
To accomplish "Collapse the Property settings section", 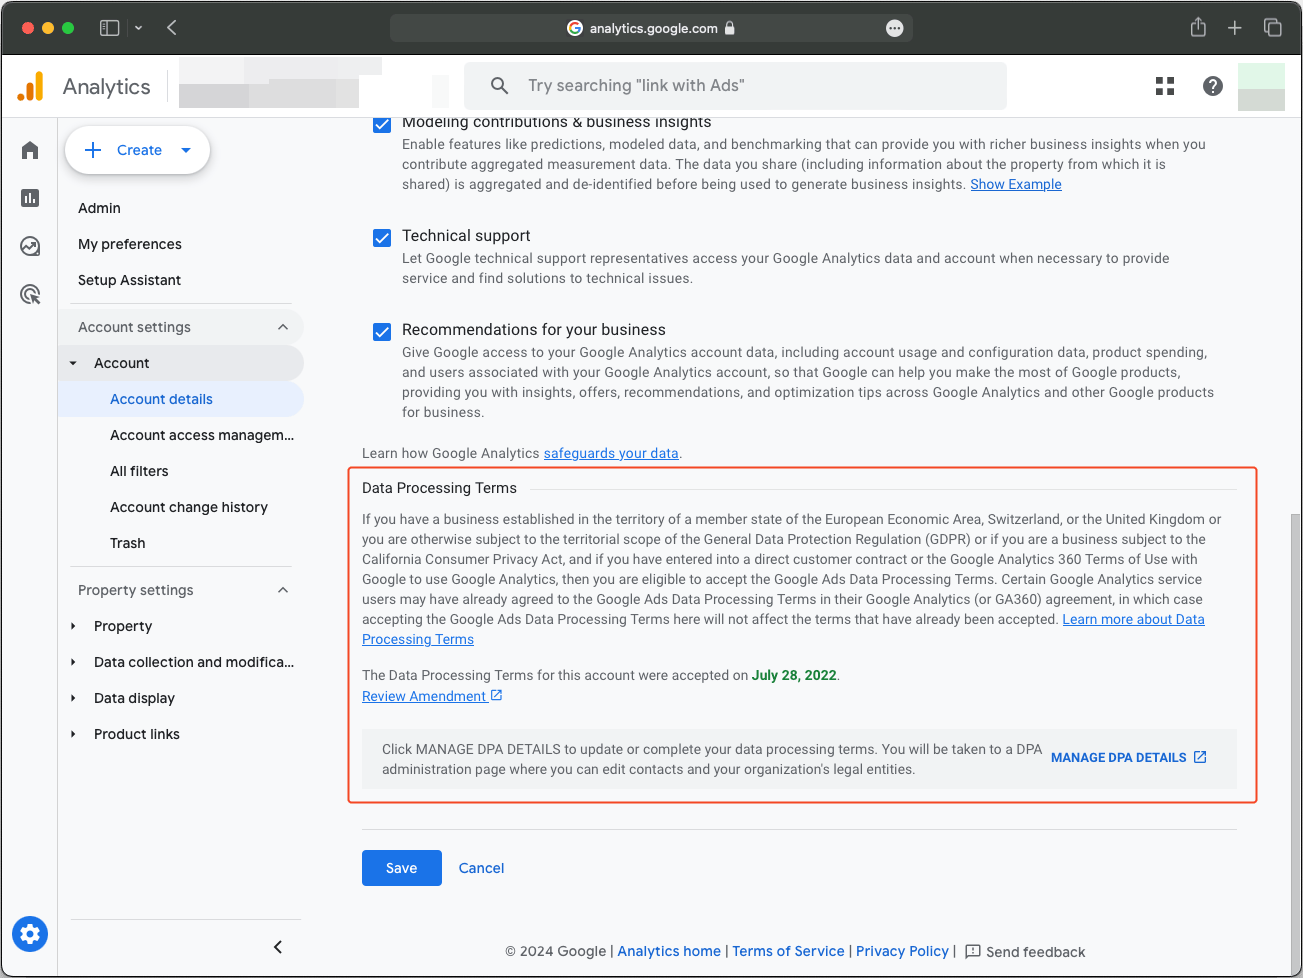I will coord(283,590).
